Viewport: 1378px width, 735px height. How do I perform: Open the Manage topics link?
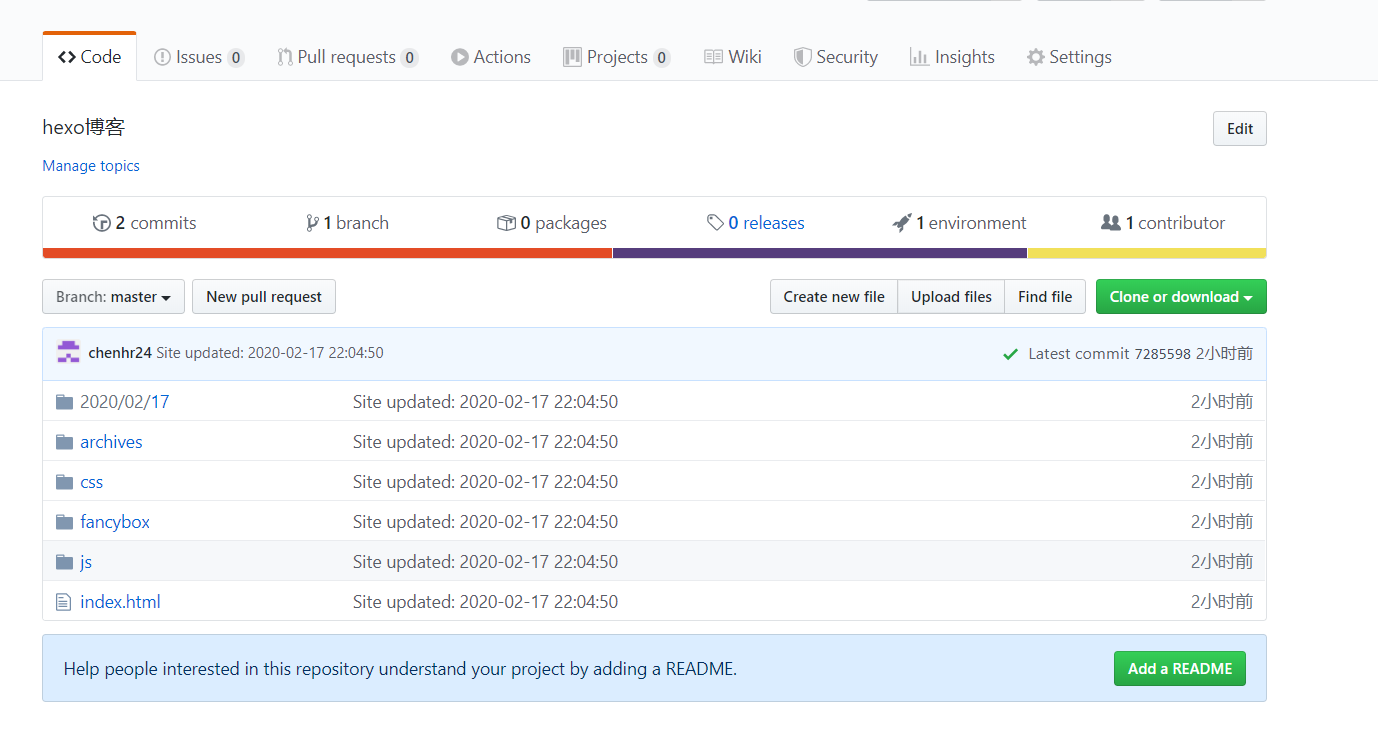[91, 166]
